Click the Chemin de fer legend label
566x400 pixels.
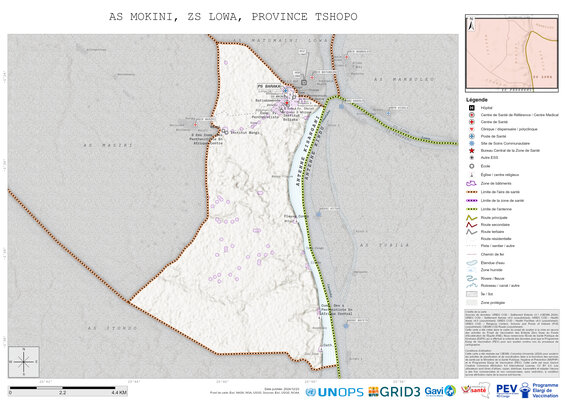click(x=492, y=254)
